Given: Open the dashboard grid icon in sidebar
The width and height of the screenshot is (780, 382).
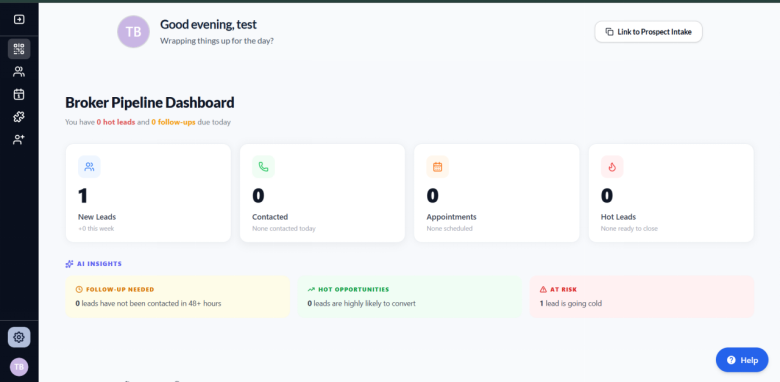Looking at the screenshot, I should (19, 49).
